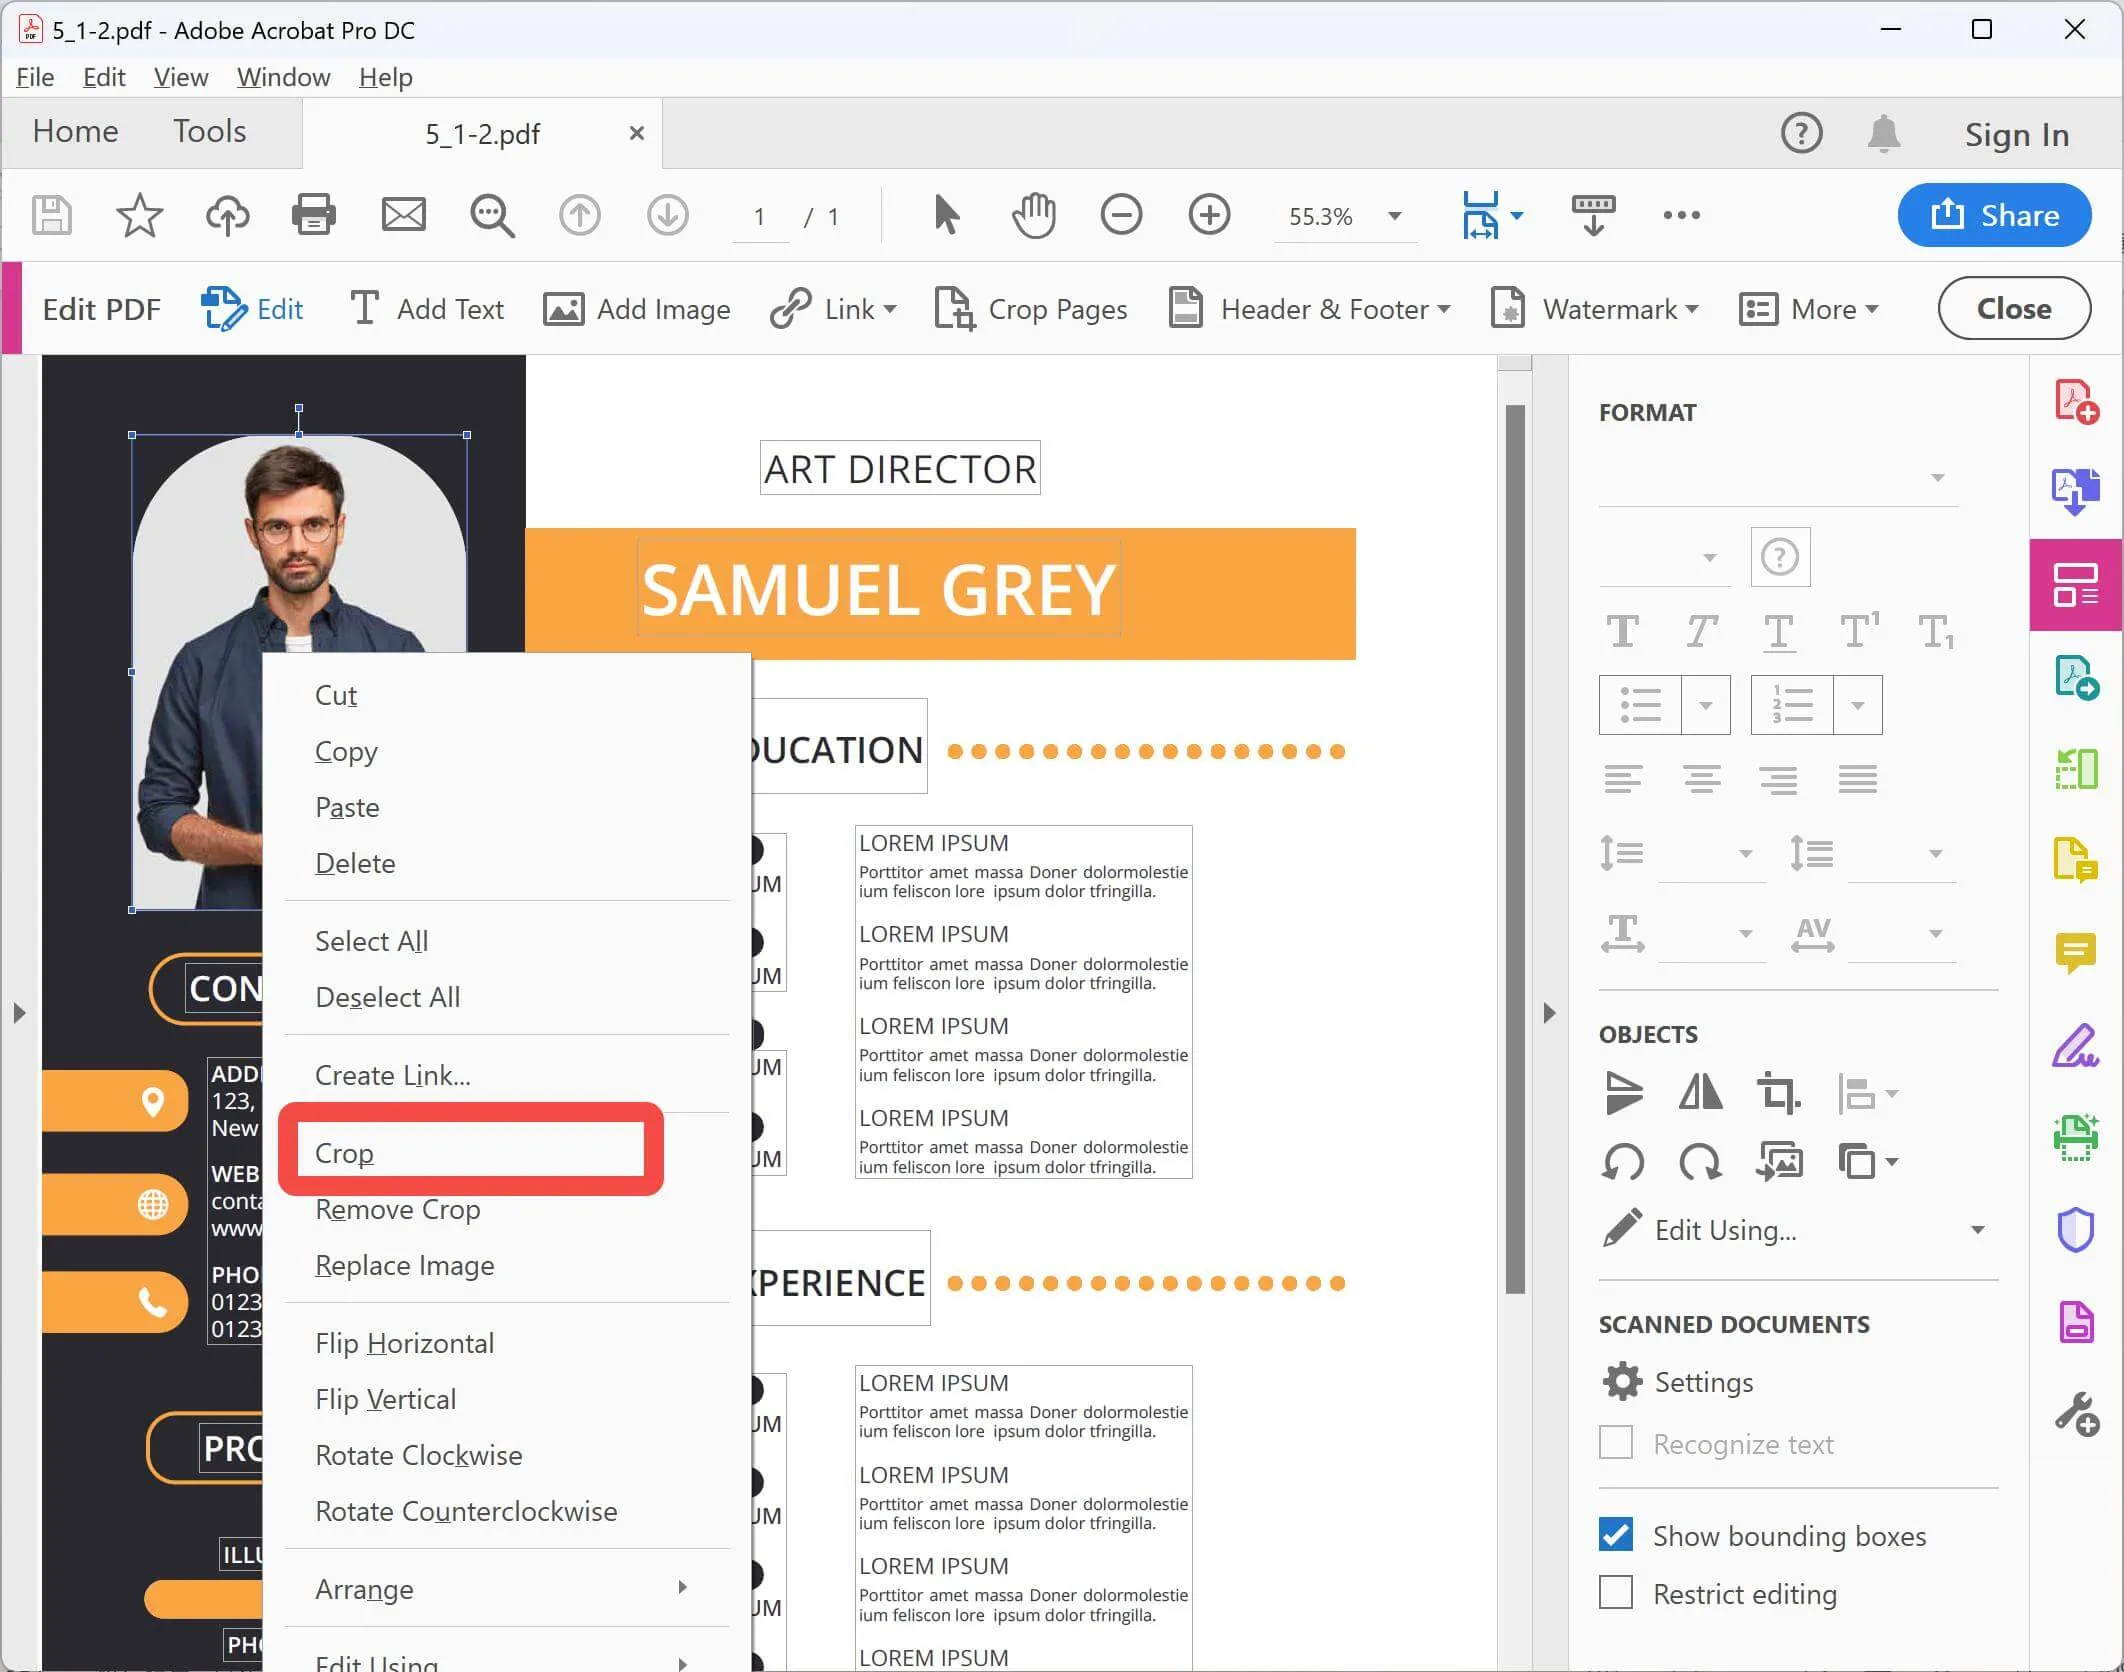Open the Help question mark icon

tap(1801, 133)
